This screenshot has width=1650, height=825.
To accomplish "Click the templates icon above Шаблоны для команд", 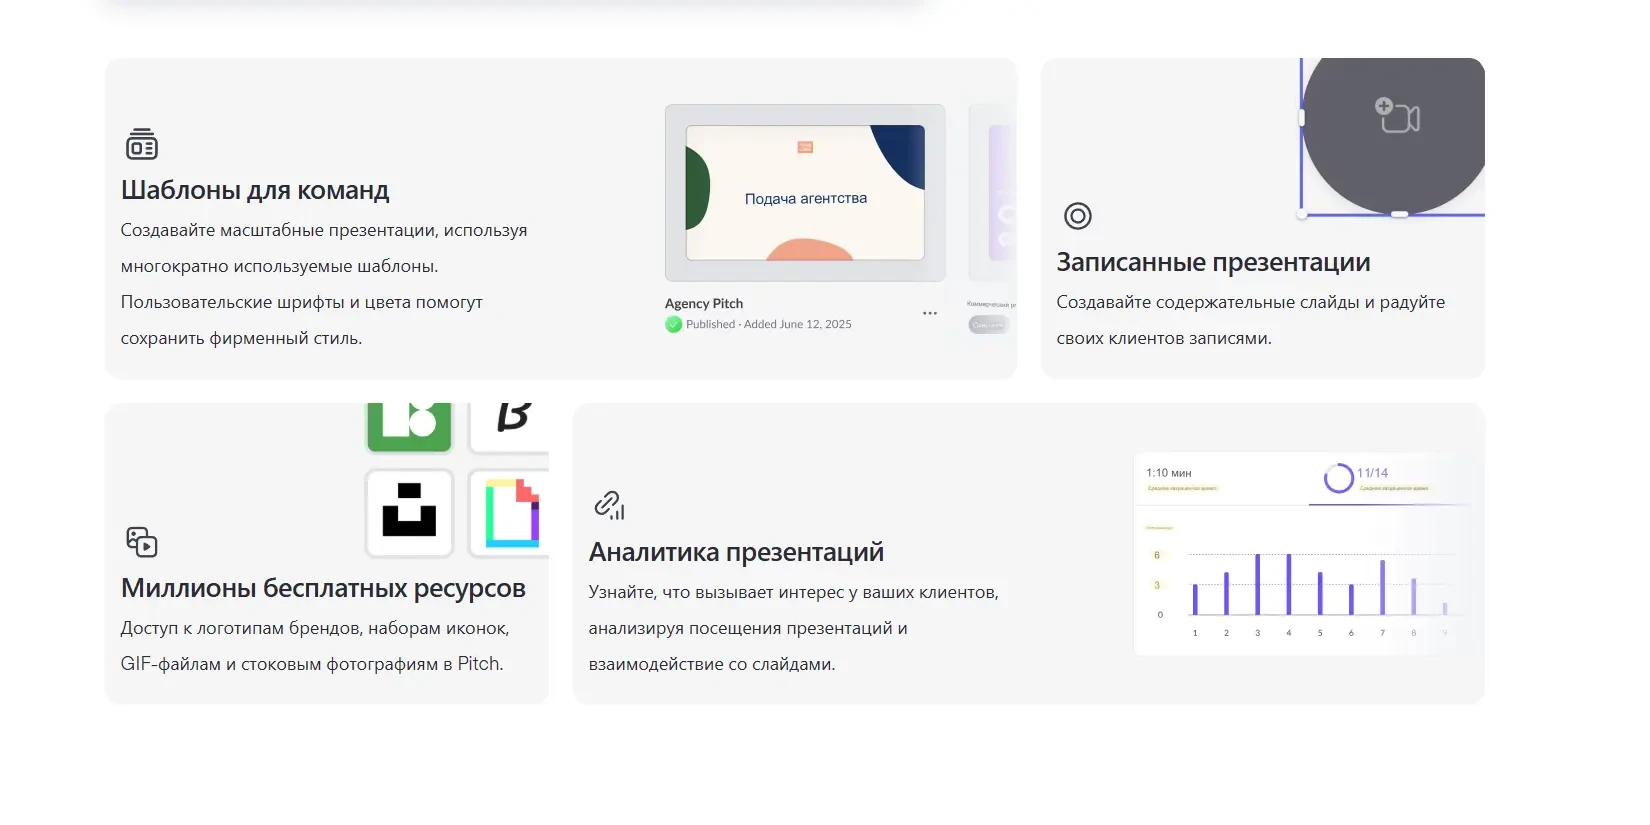I will (x=142, y=144).
